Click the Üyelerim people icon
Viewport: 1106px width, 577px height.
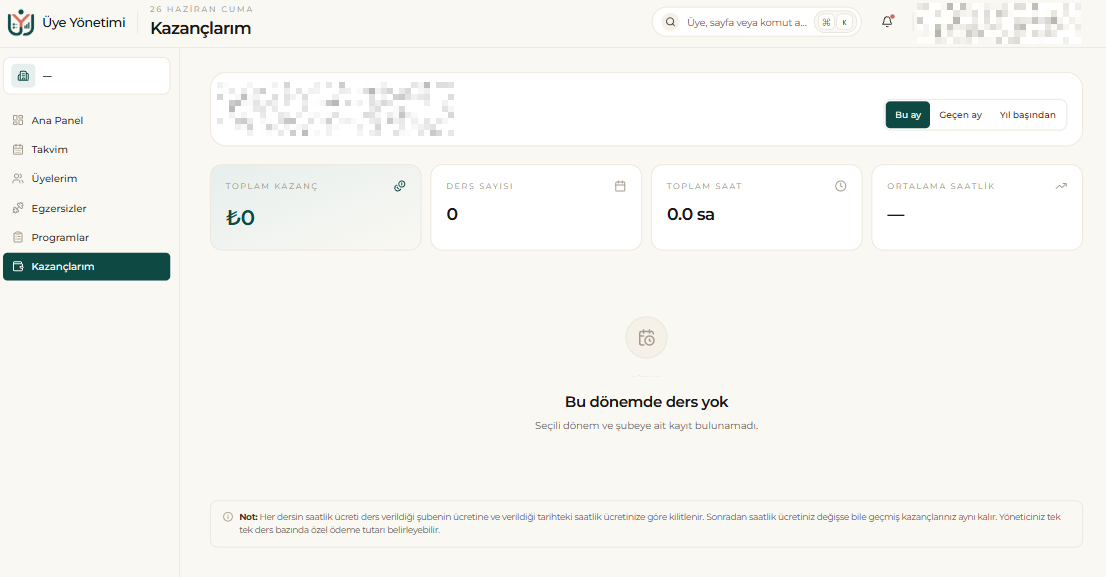point(18,178)
